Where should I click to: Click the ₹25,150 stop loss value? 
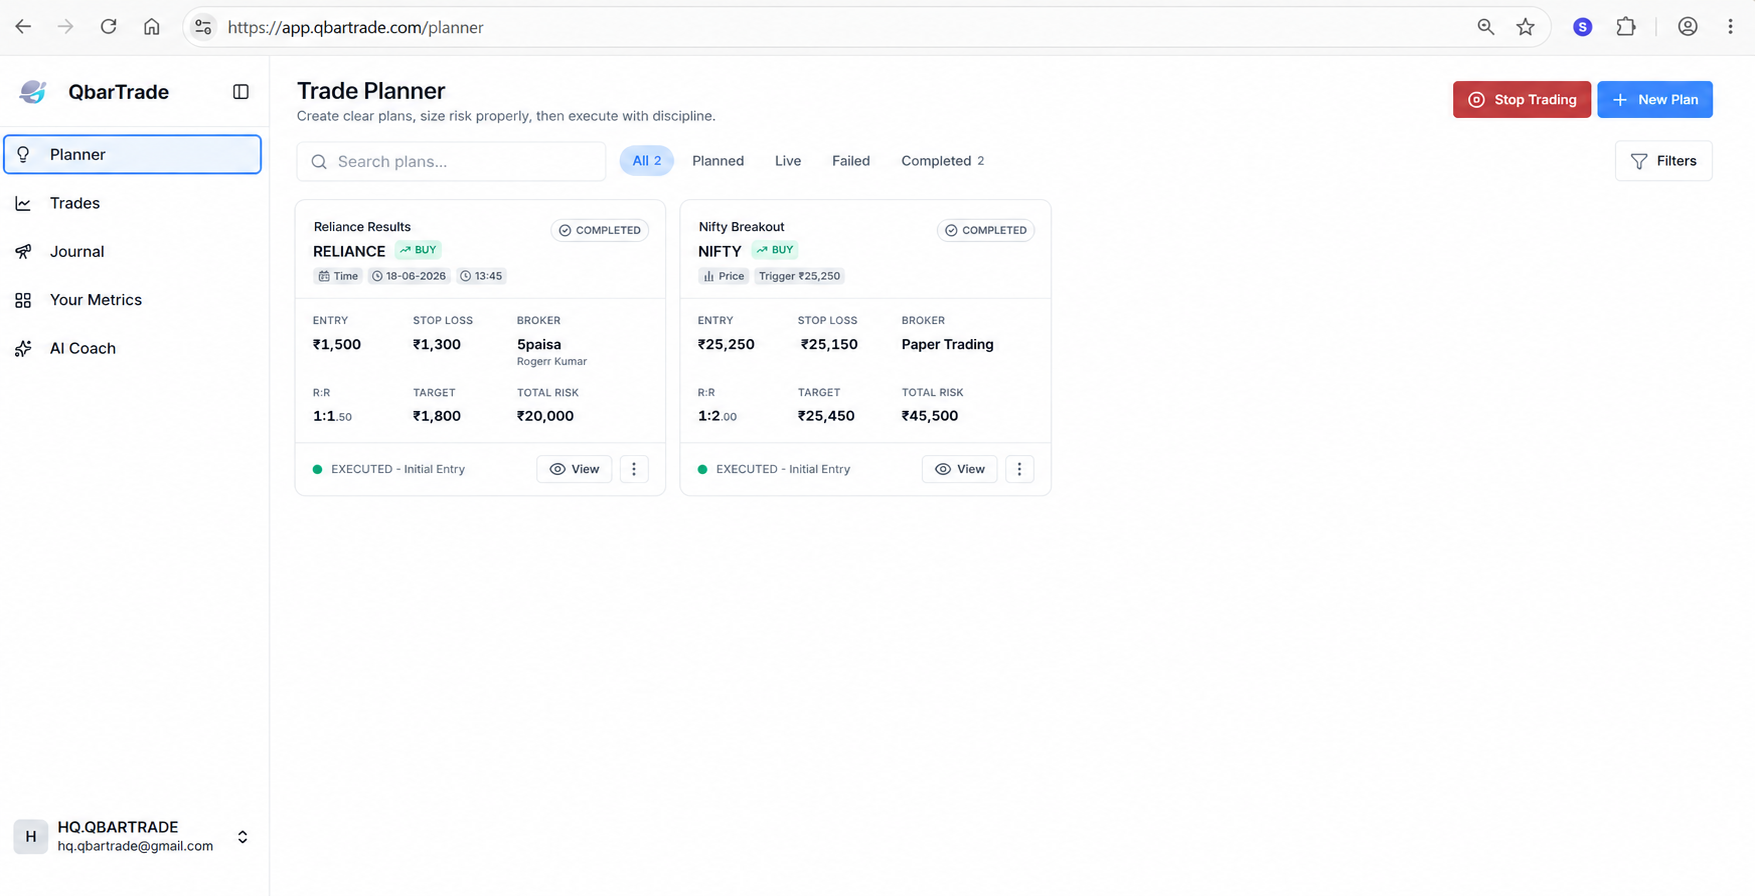(x=829, y=344)
